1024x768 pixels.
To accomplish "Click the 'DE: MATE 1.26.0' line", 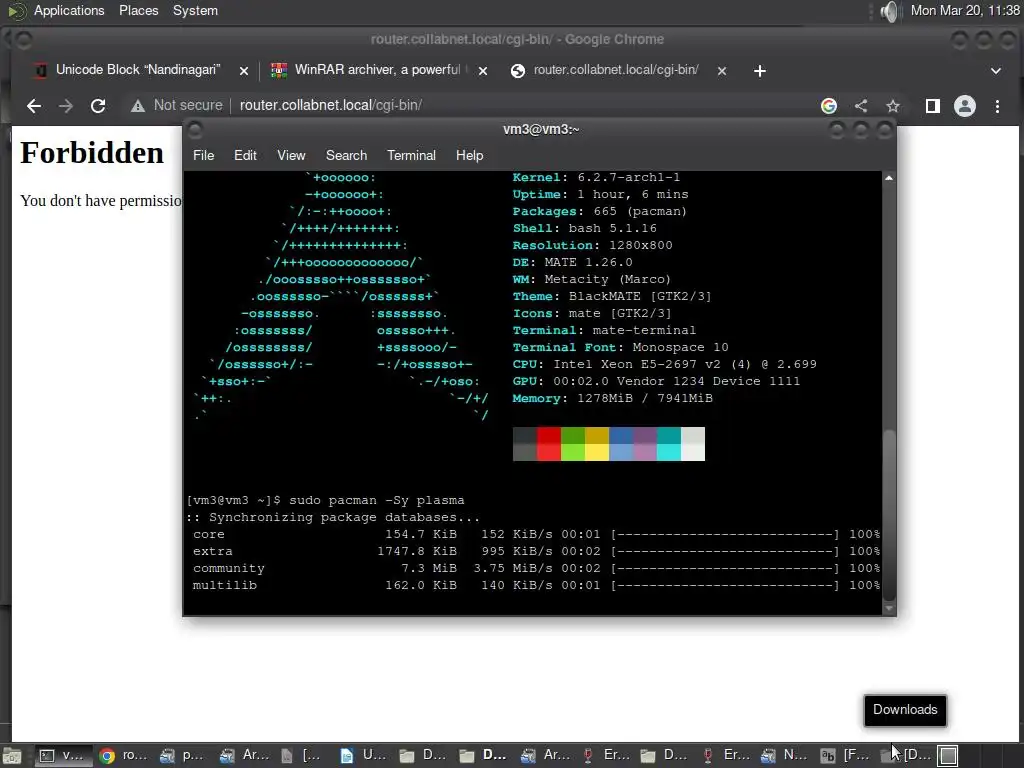I will pos(572,263).
